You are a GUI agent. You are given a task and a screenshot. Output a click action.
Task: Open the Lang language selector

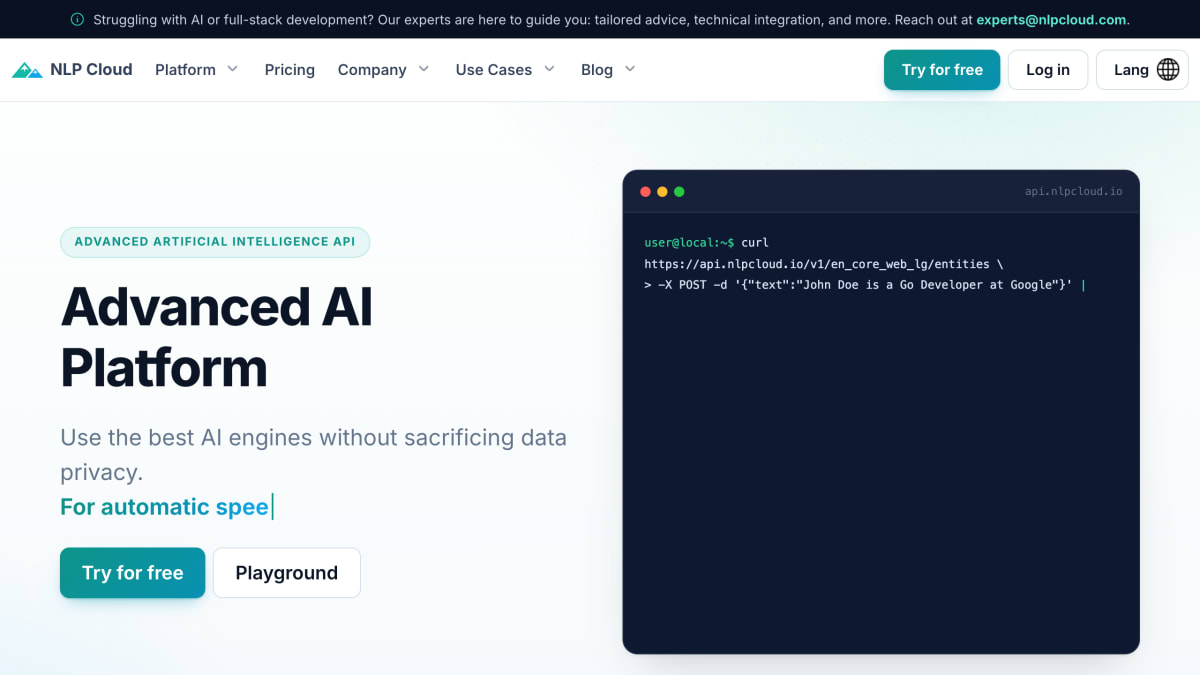click(1142, 70)
